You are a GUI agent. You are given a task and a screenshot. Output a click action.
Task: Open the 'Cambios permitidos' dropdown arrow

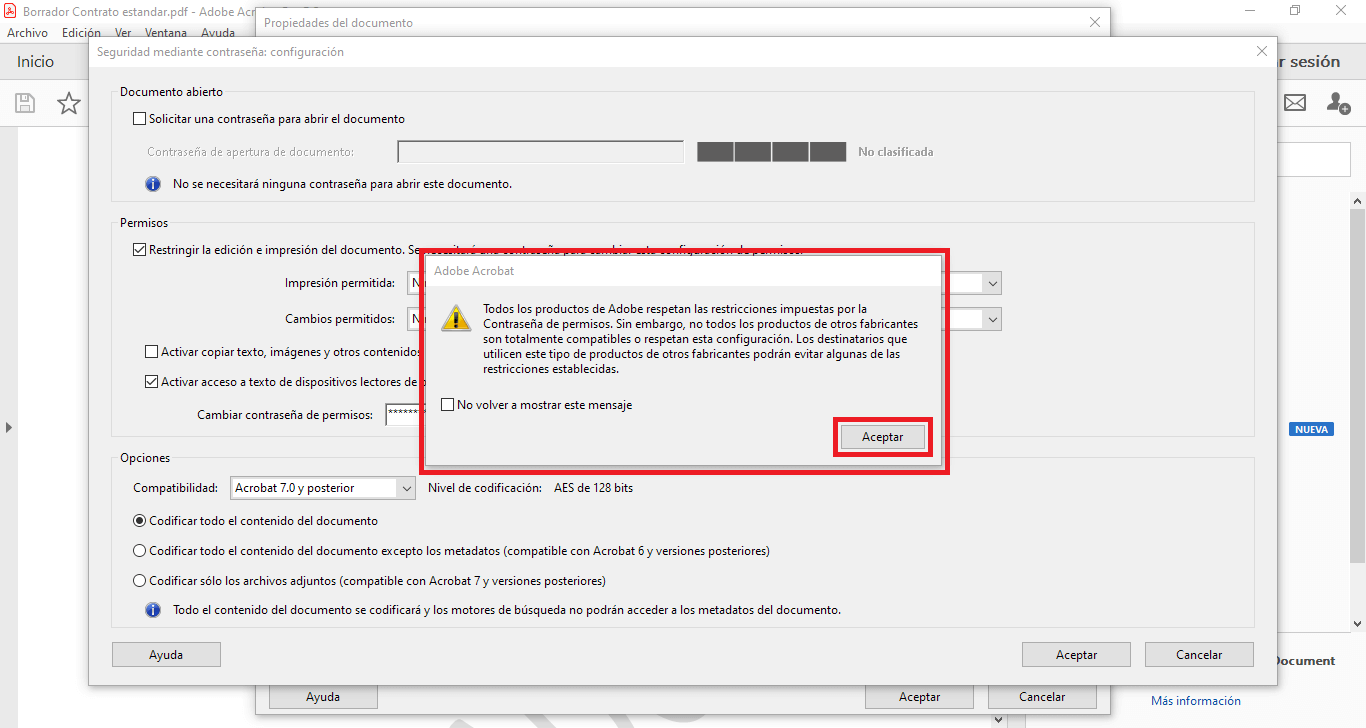[992, 319]
